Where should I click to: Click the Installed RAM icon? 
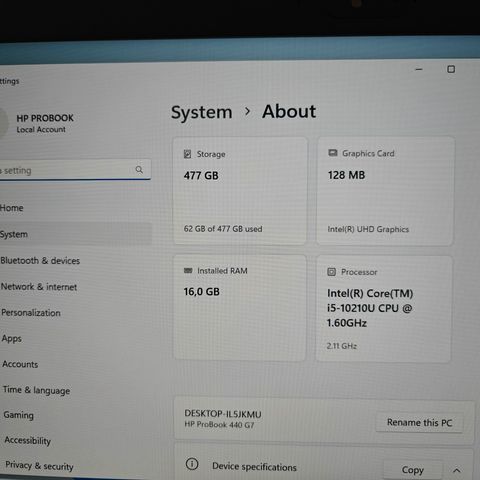[x=188, y=271]
